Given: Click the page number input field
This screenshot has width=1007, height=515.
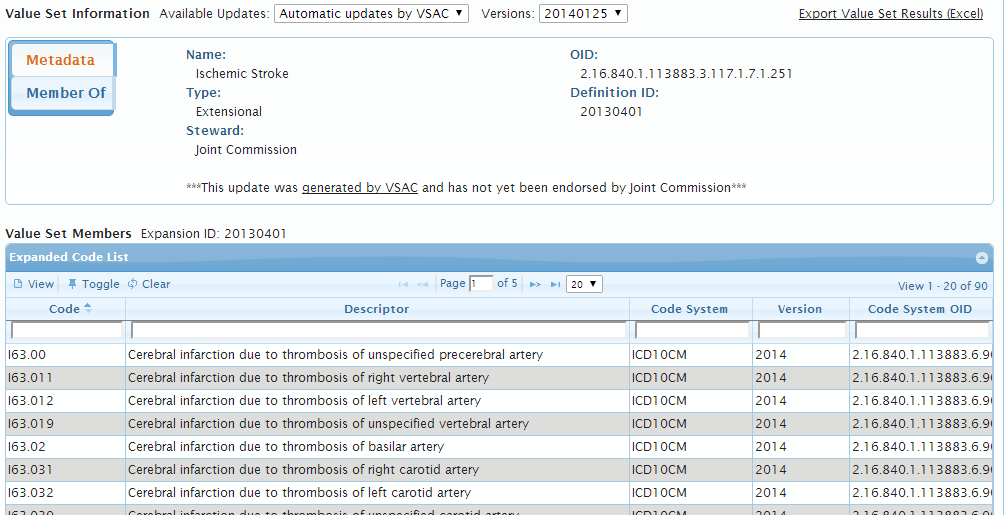Looking at the screenshot, I should pos(481,284).
